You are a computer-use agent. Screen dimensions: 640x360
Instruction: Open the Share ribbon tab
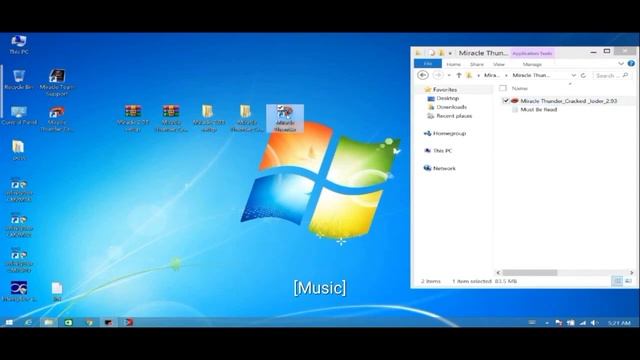[477, 64]
